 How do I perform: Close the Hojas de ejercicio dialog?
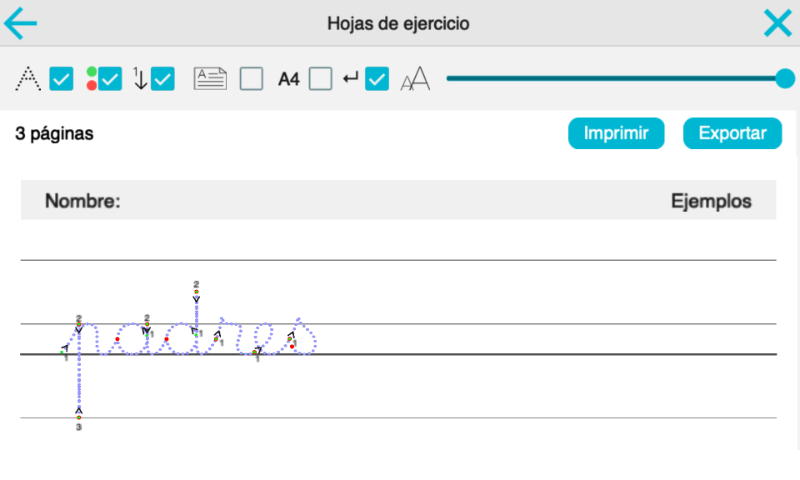[778, 23]
